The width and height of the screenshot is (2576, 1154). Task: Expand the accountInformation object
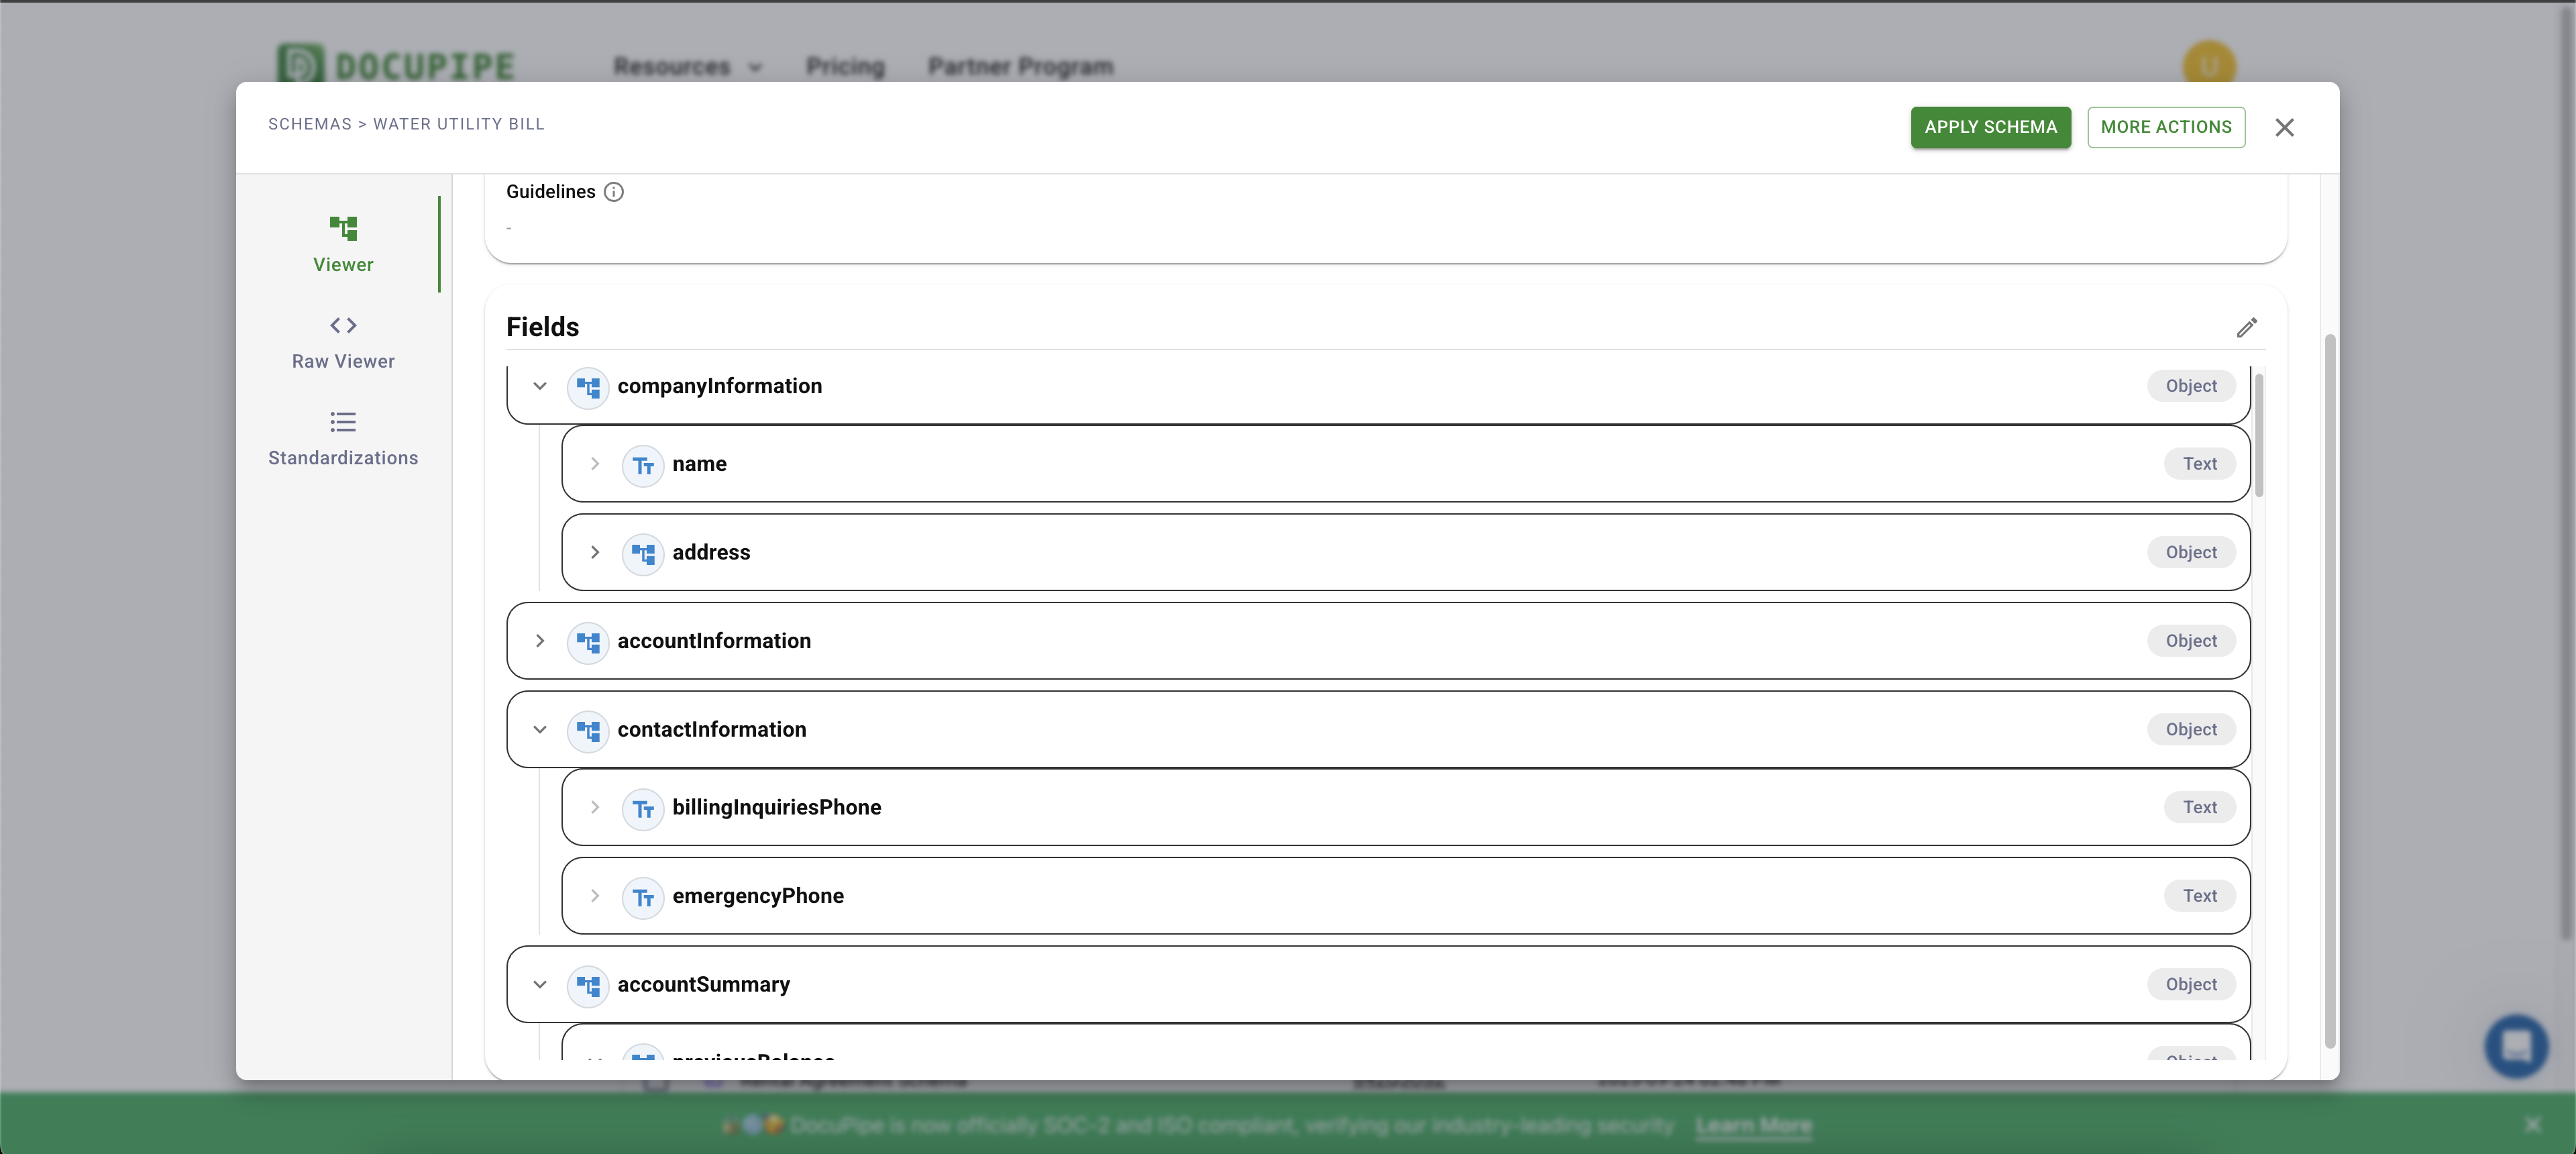click(x=540, y=641)
